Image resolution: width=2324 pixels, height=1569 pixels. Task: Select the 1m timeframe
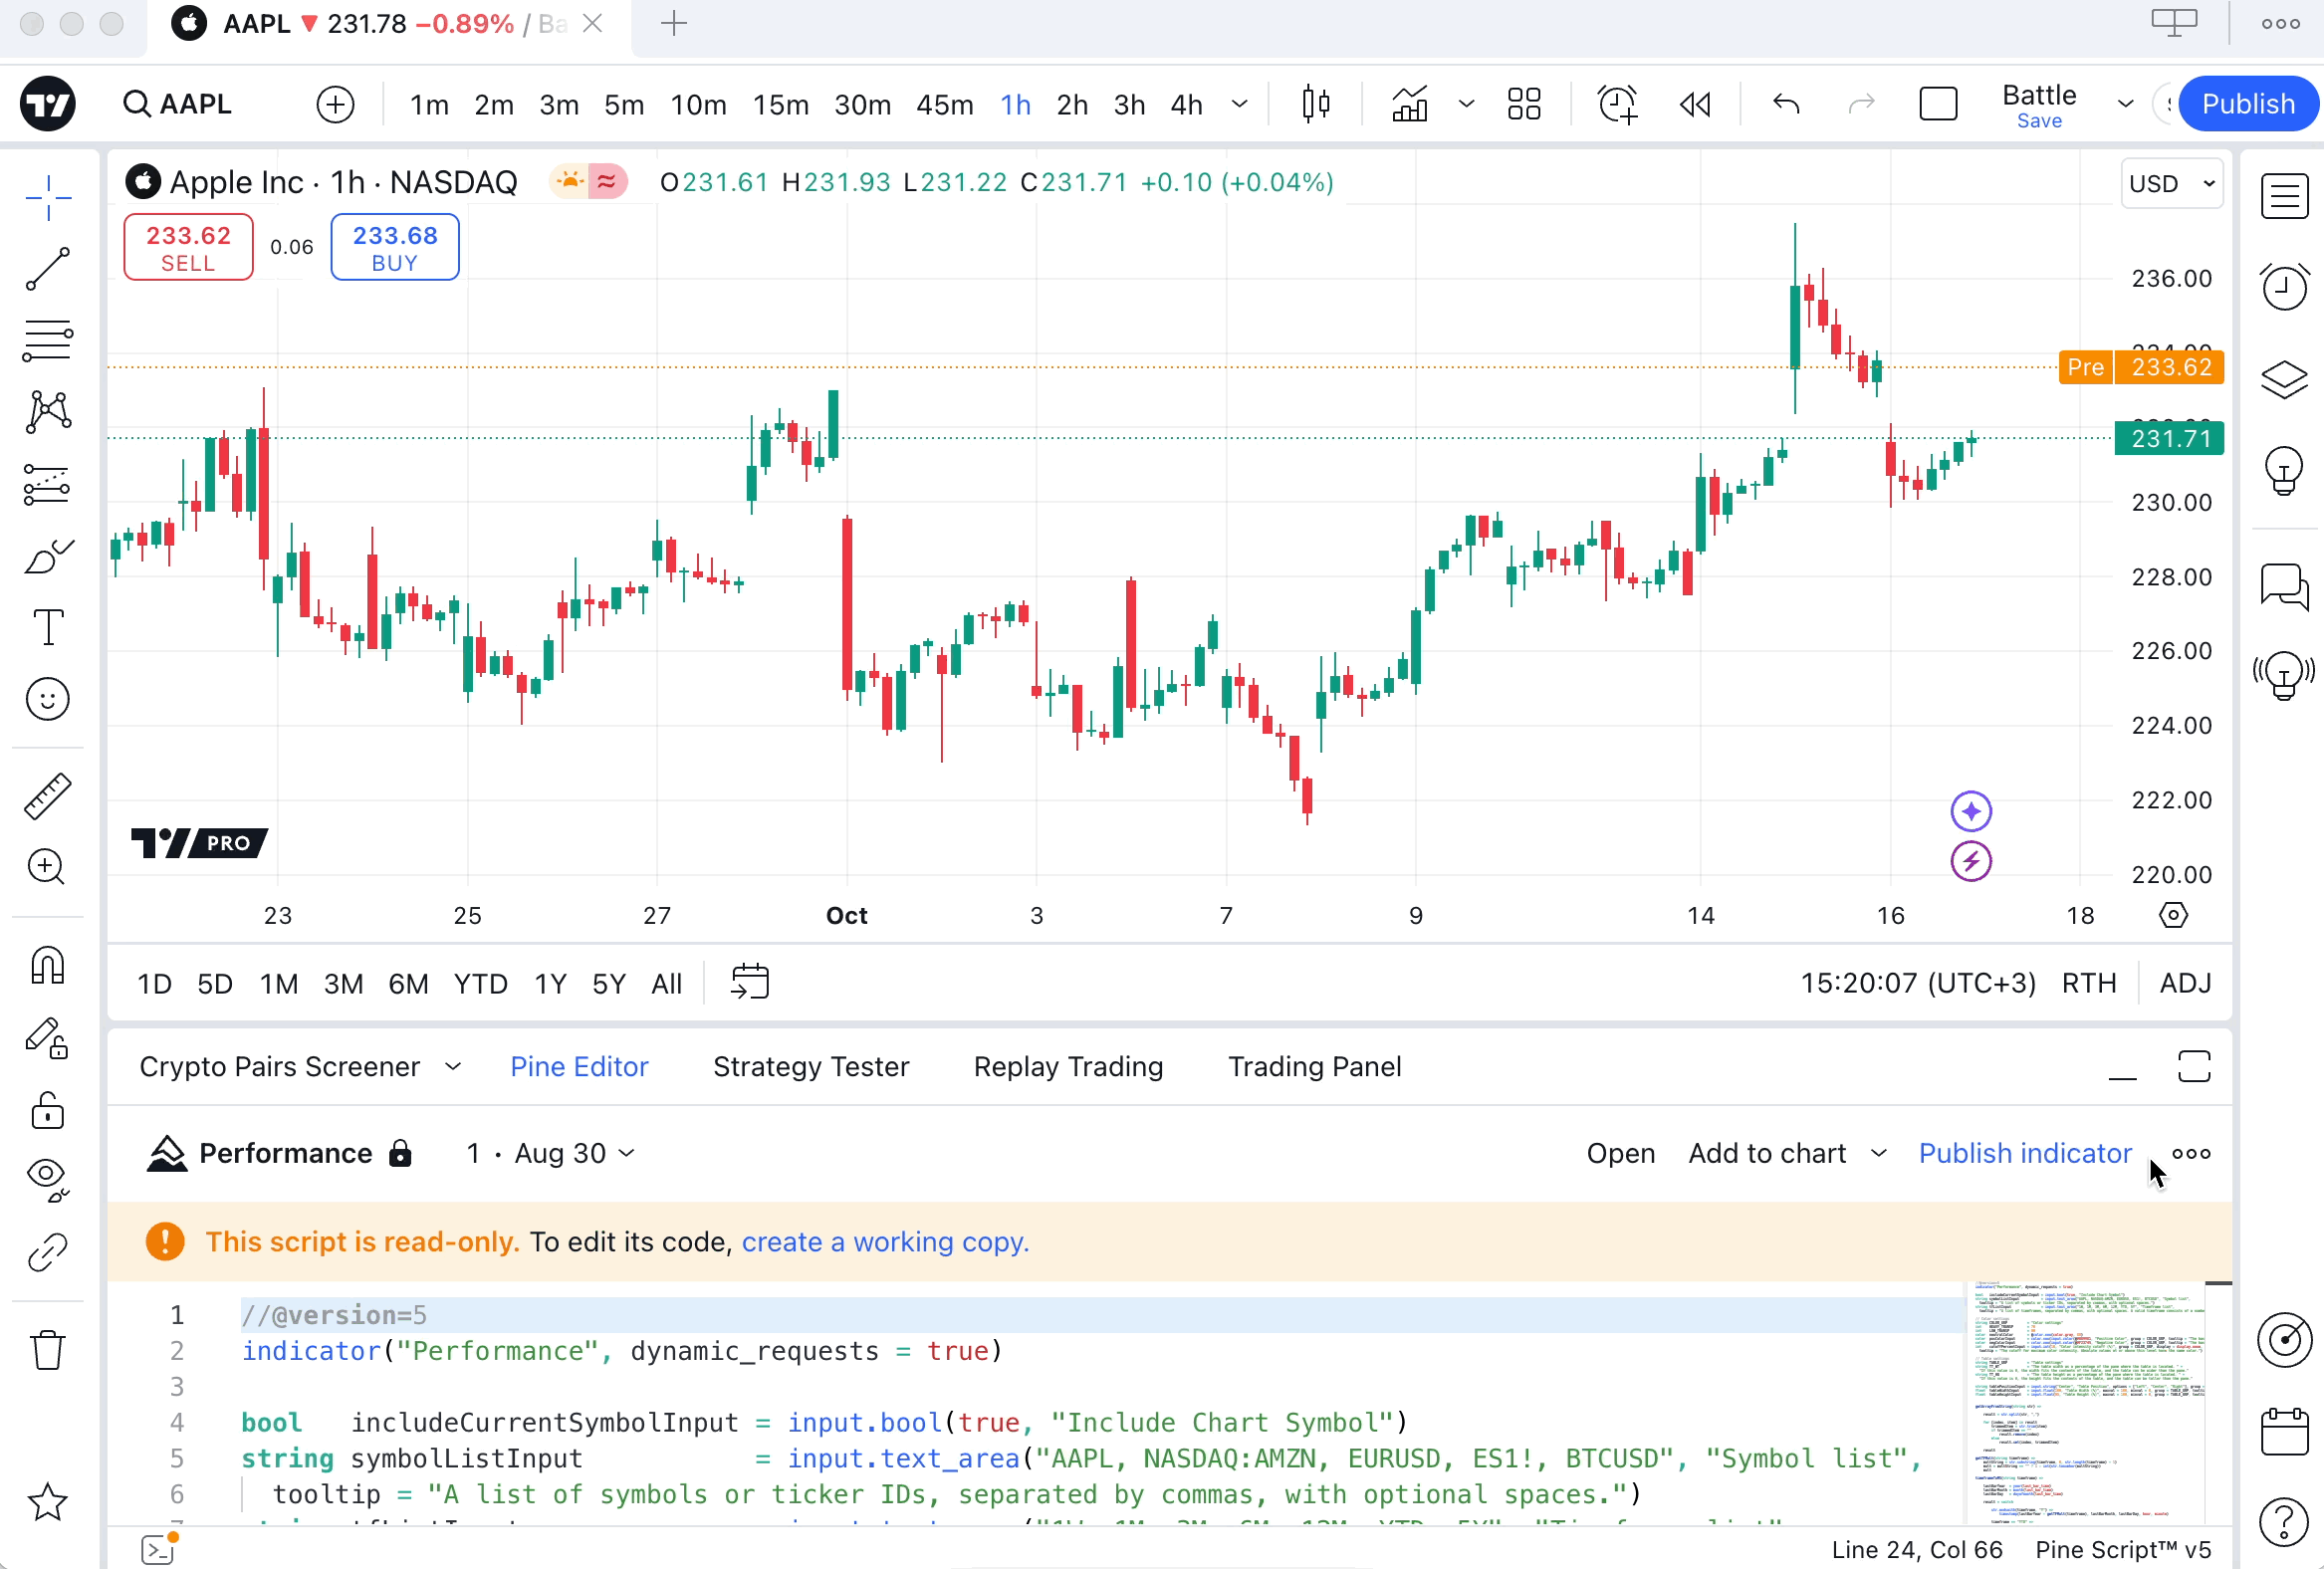click(x=429, y=104)
